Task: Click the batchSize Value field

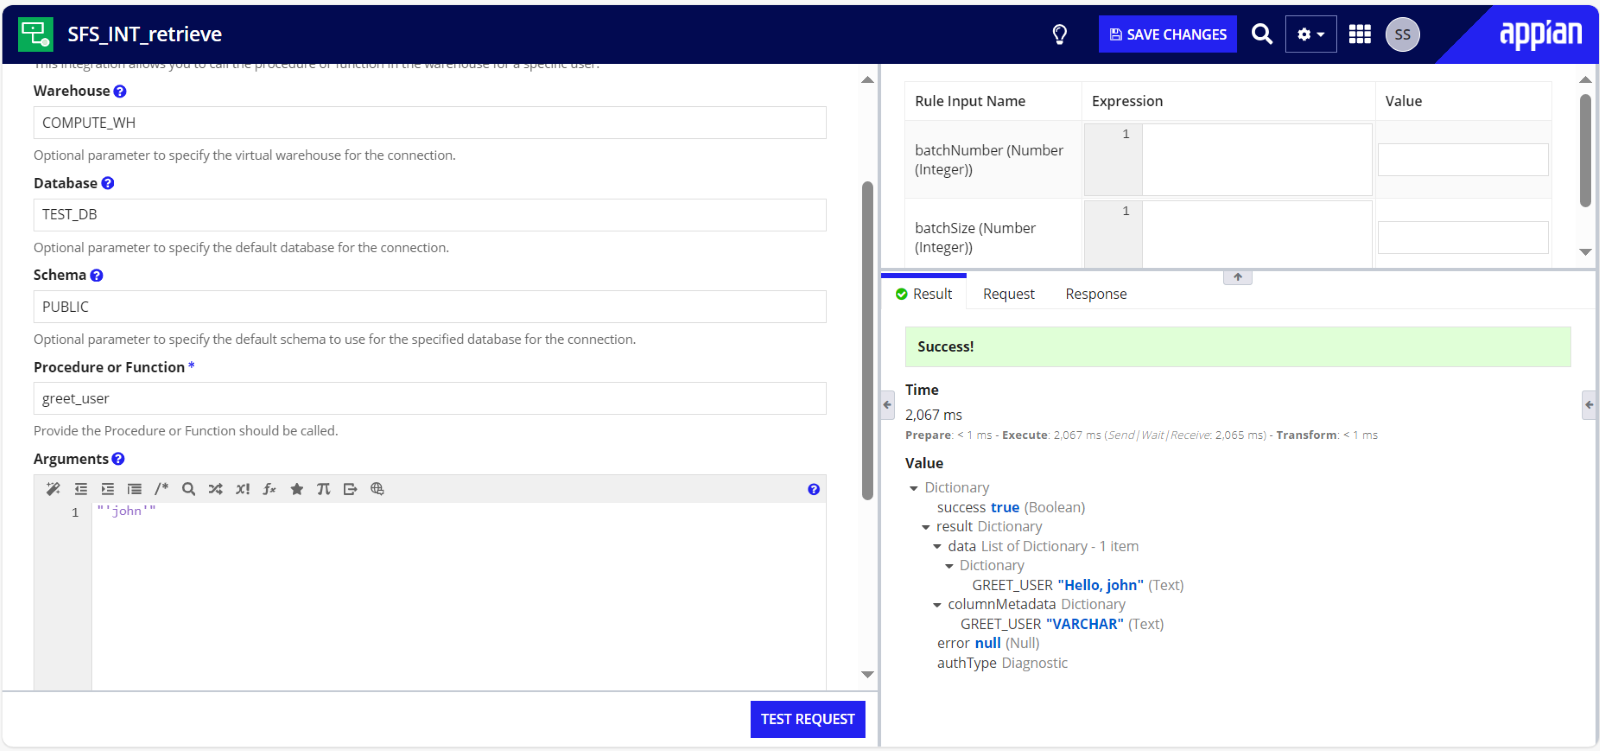Action: (x=1463, y=237)
